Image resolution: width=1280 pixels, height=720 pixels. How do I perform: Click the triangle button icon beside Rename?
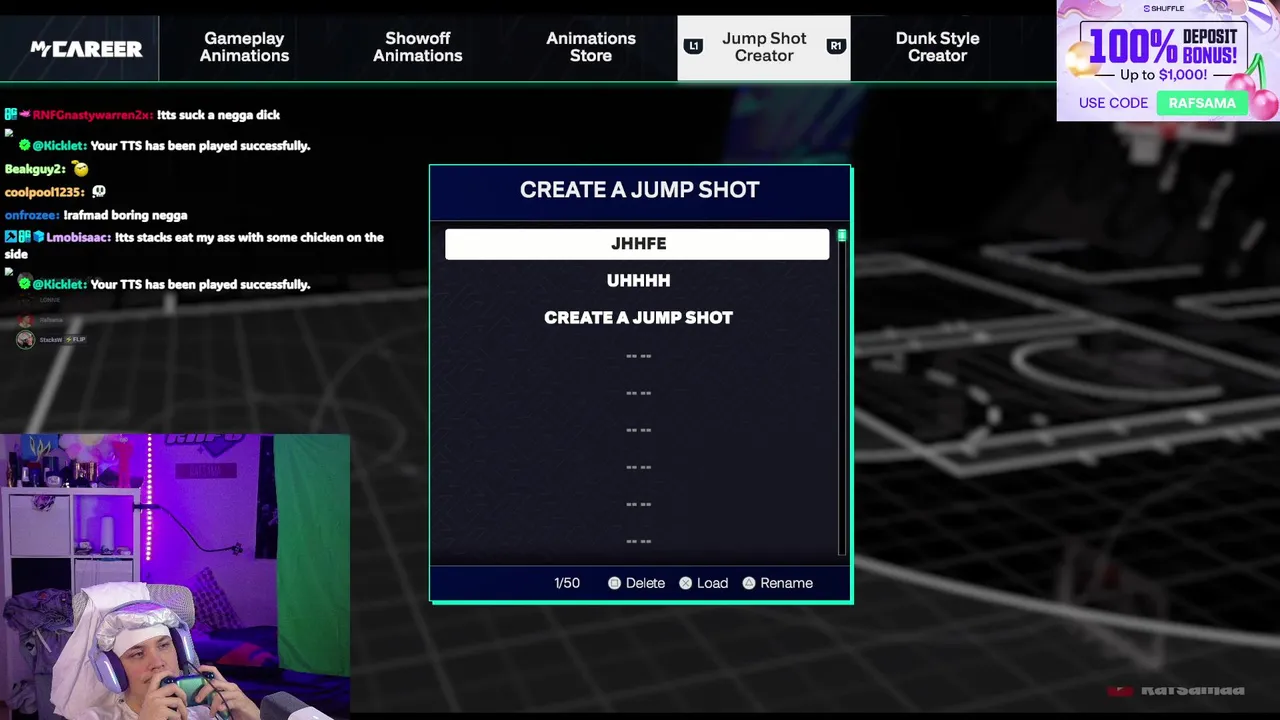tap(749, 583)
